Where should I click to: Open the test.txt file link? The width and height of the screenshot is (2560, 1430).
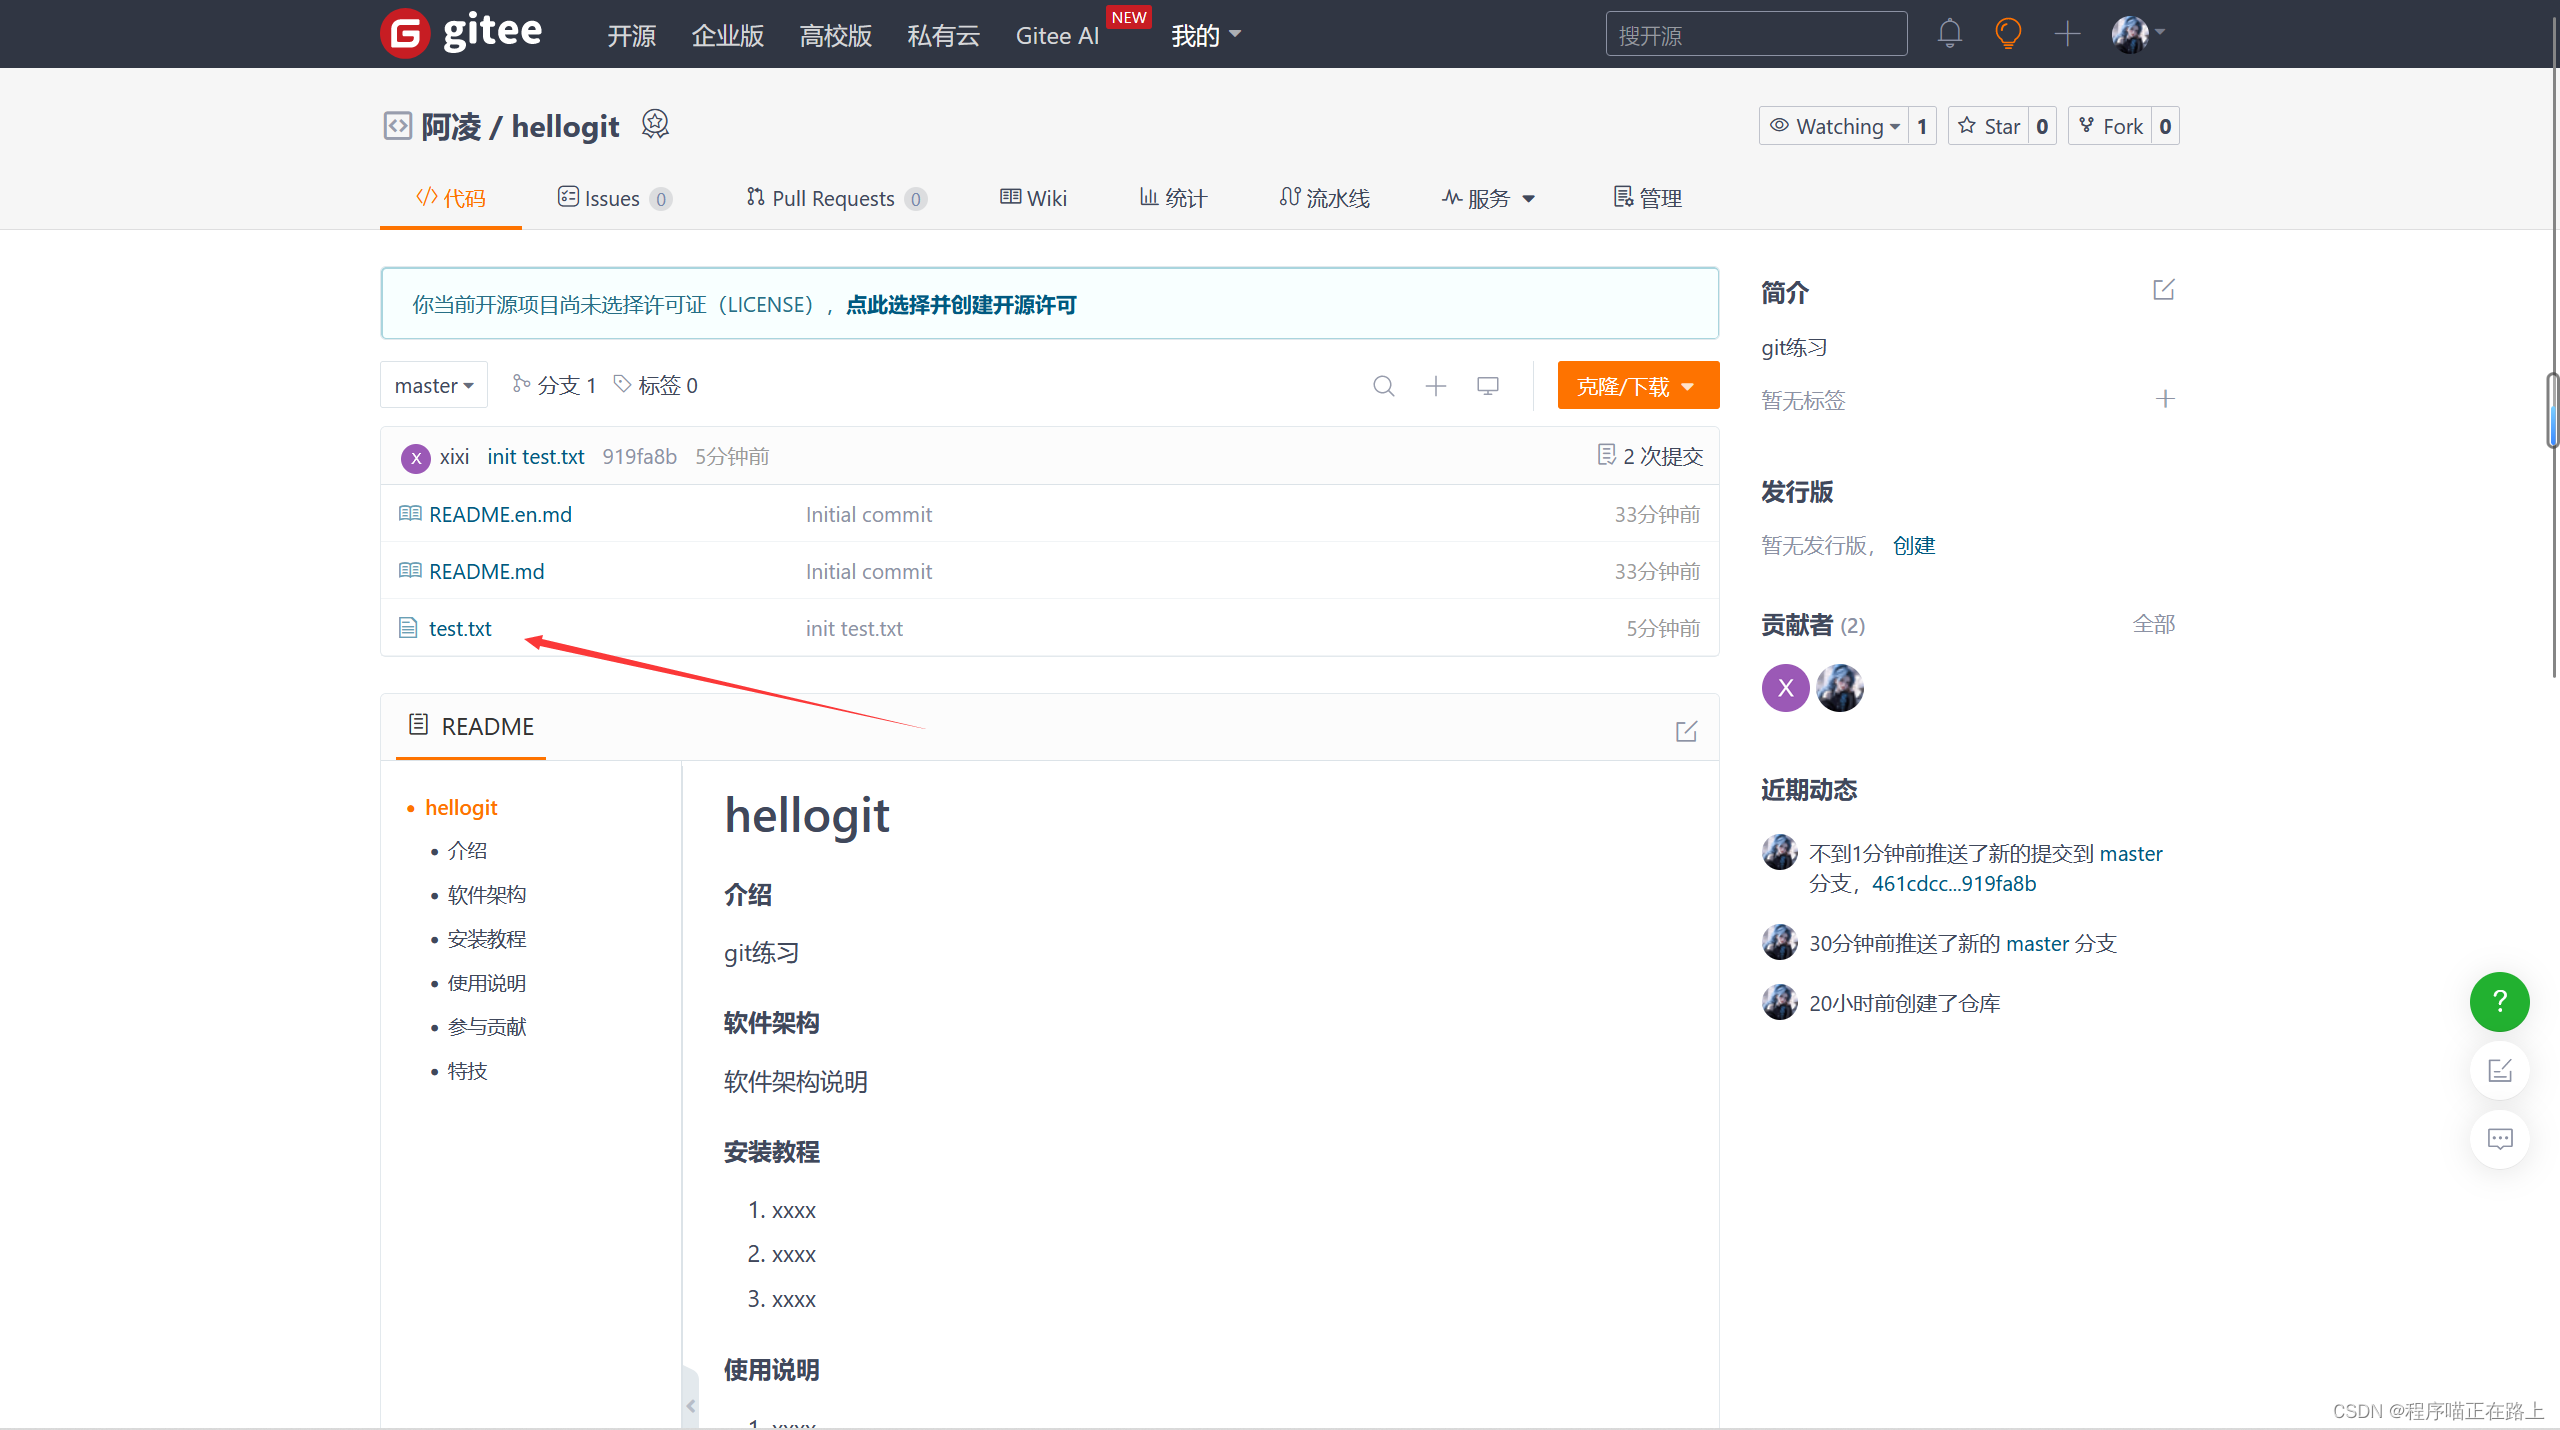[460, 628]
